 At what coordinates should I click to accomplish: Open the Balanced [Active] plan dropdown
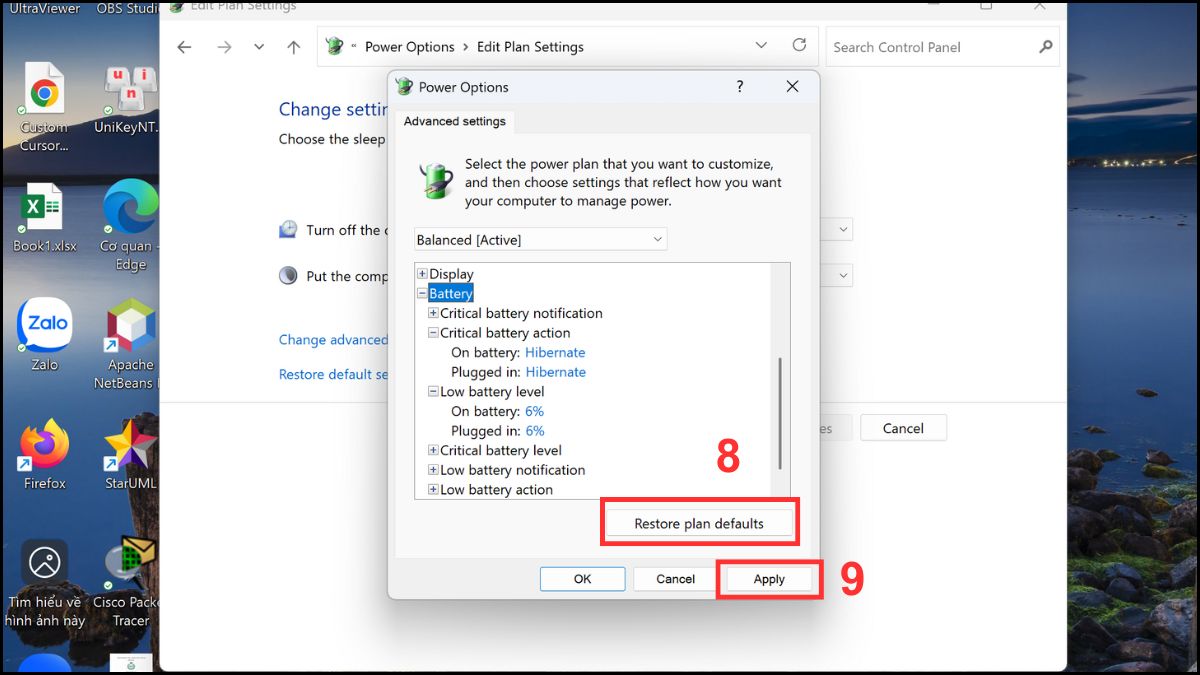click(x=541, y=240)
